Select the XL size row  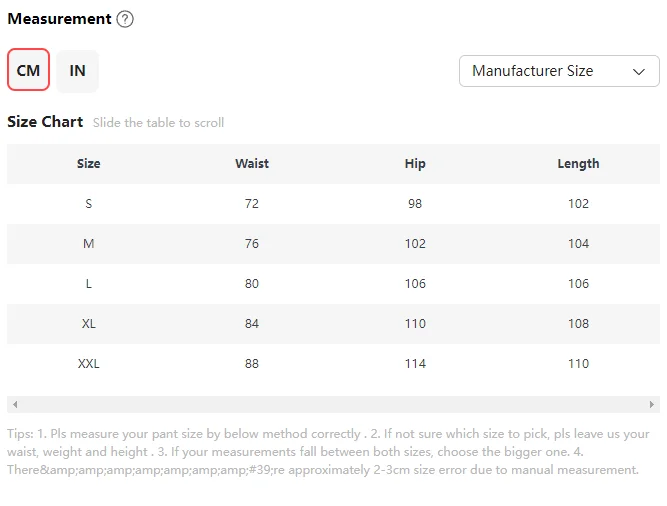click(x=334, y=324)
